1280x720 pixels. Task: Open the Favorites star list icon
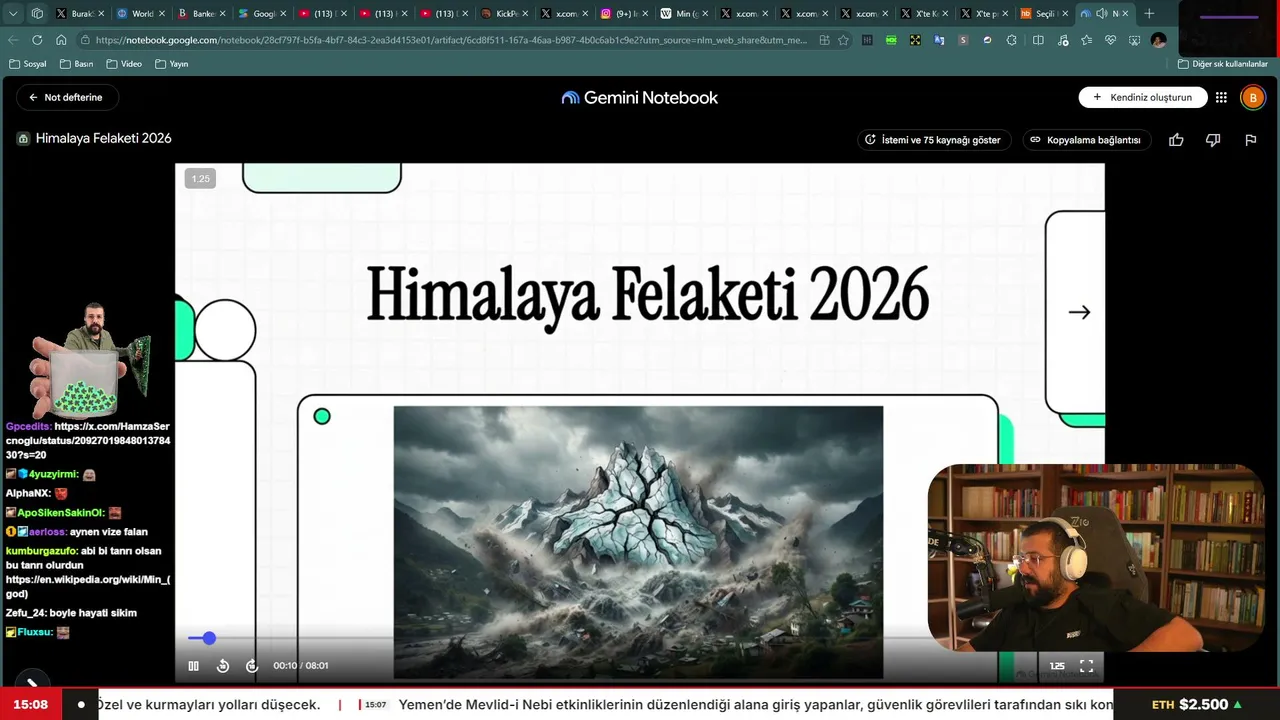click(x=1086, y=40)
